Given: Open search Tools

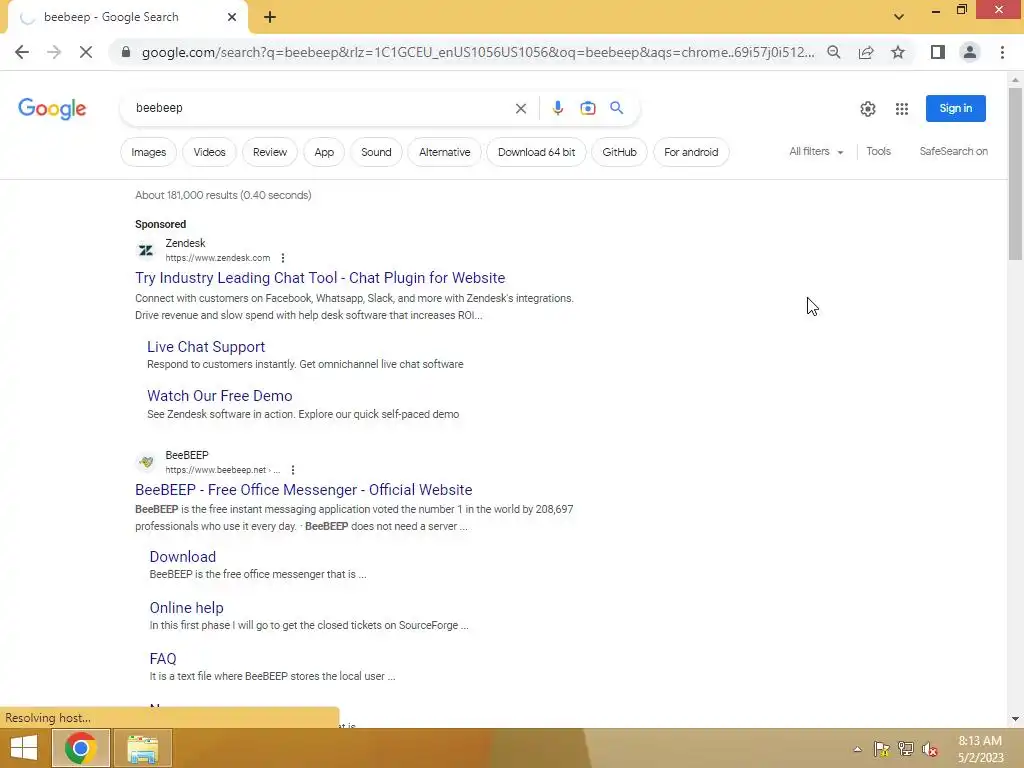Looking at the screenshot, I should (878, 152).
